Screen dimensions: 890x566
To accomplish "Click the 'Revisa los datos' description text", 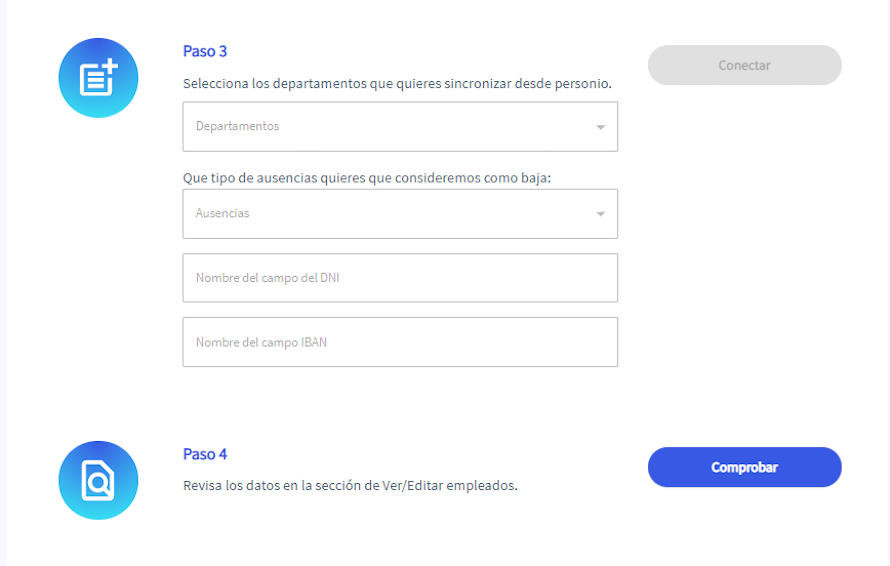I will click(x=350, y=485).
